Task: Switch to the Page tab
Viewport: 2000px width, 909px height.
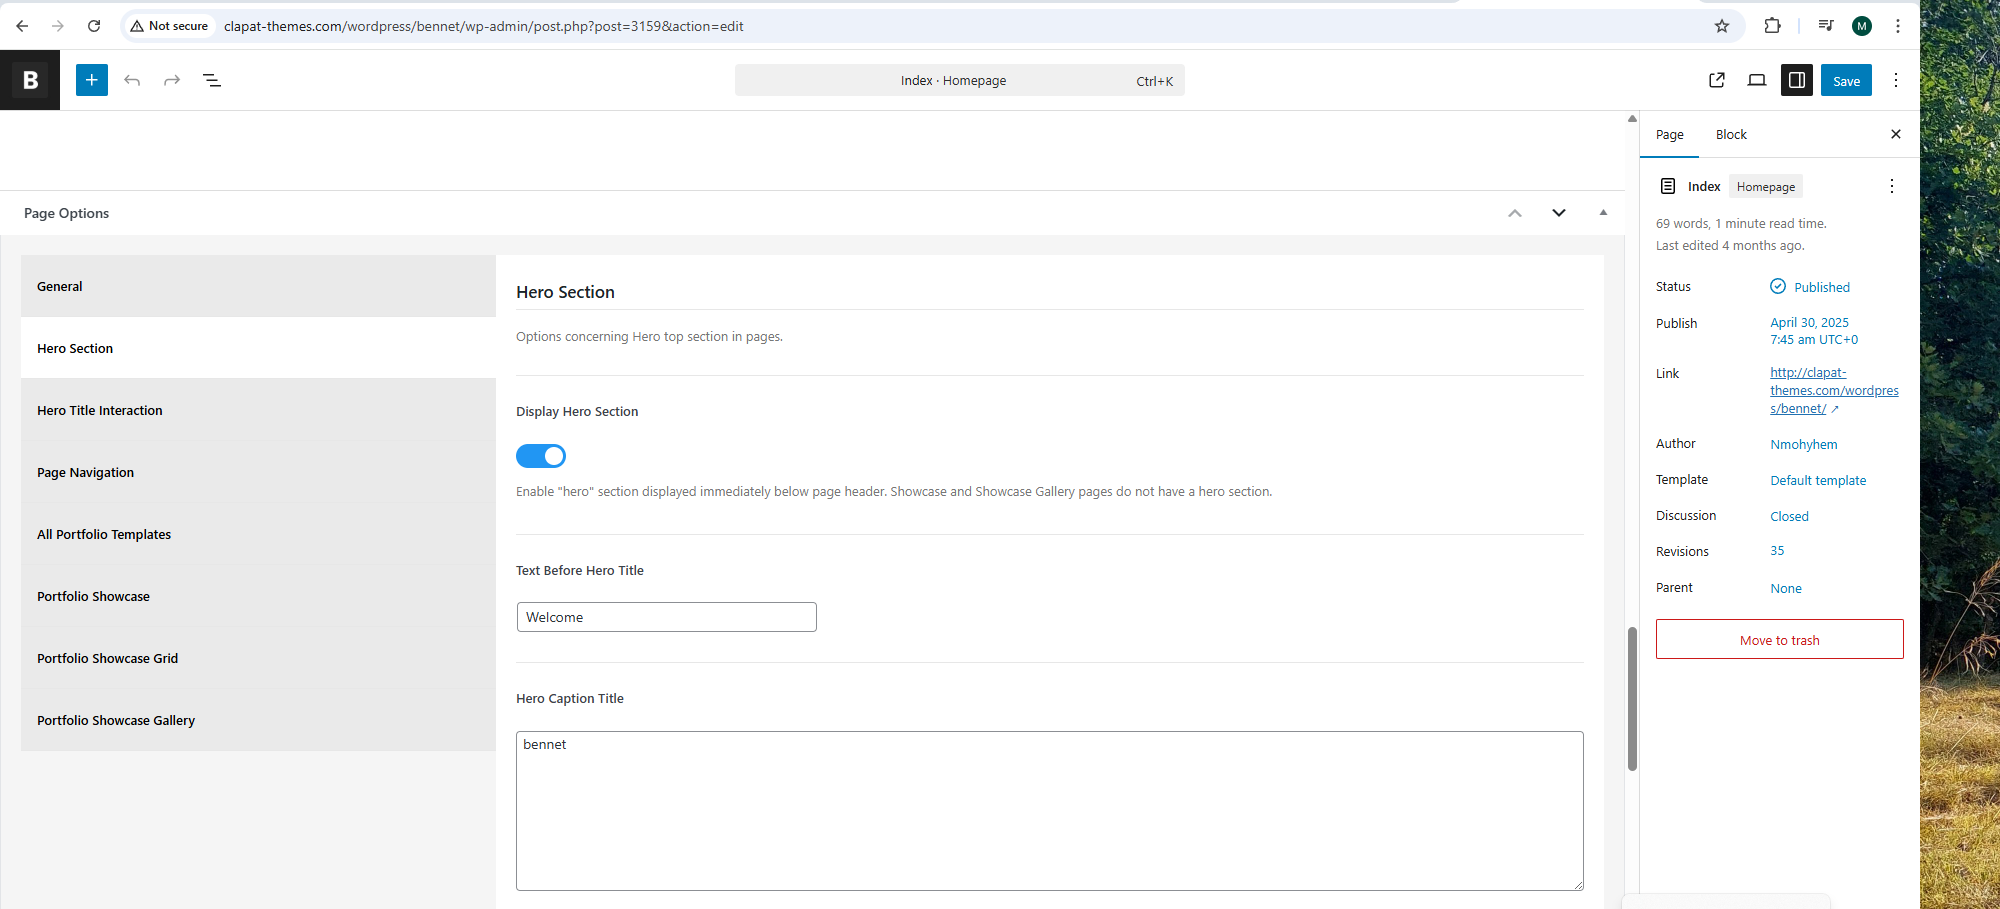Action: pos(1669,135)
